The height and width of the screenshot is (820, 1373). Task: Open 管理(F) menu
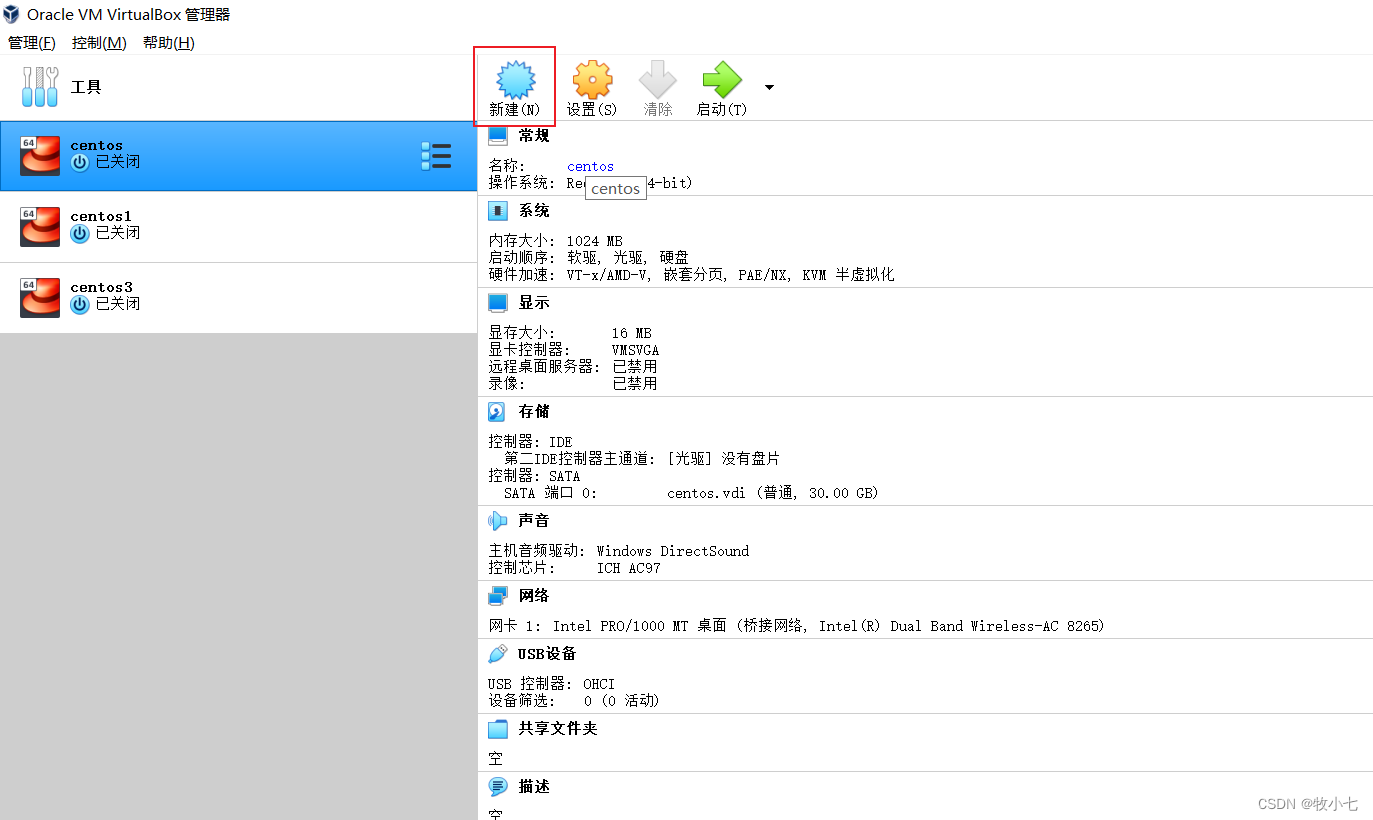(x=32, y=42)
